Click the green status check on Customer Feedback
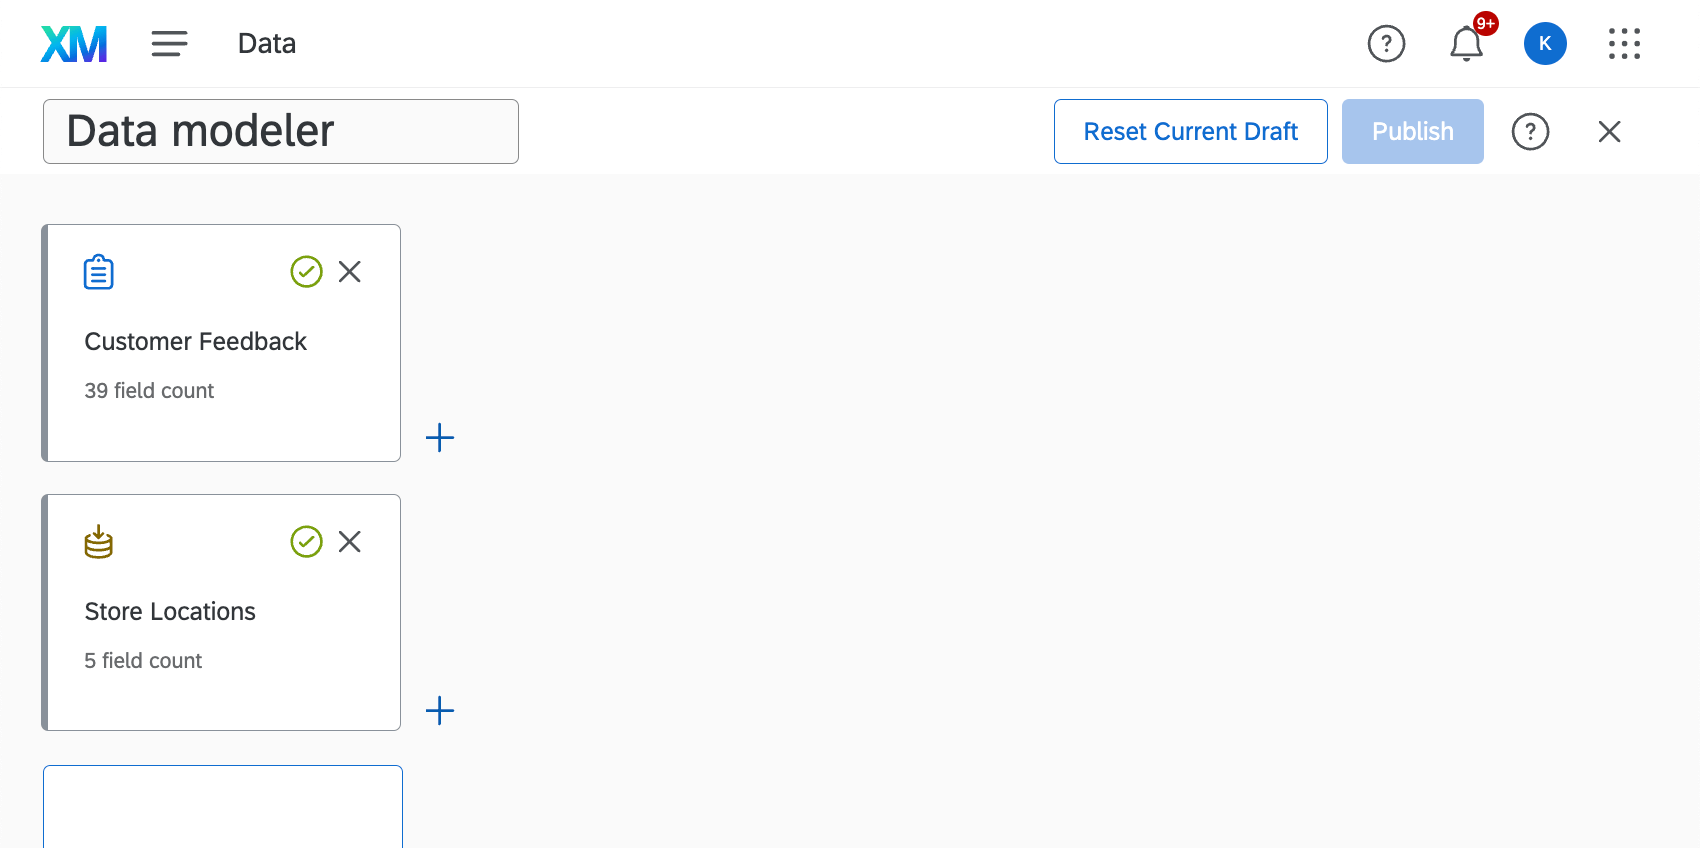Viewport: 1700px width, 848px height. tap(306, 271)
